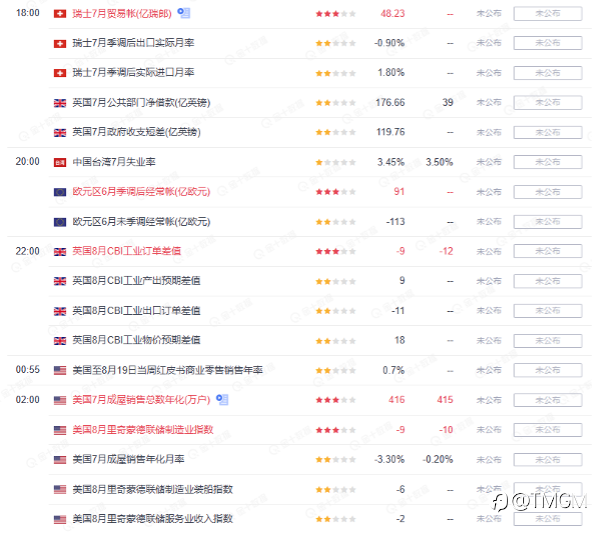Select the 20:00 time label

[x=28, y=161]
